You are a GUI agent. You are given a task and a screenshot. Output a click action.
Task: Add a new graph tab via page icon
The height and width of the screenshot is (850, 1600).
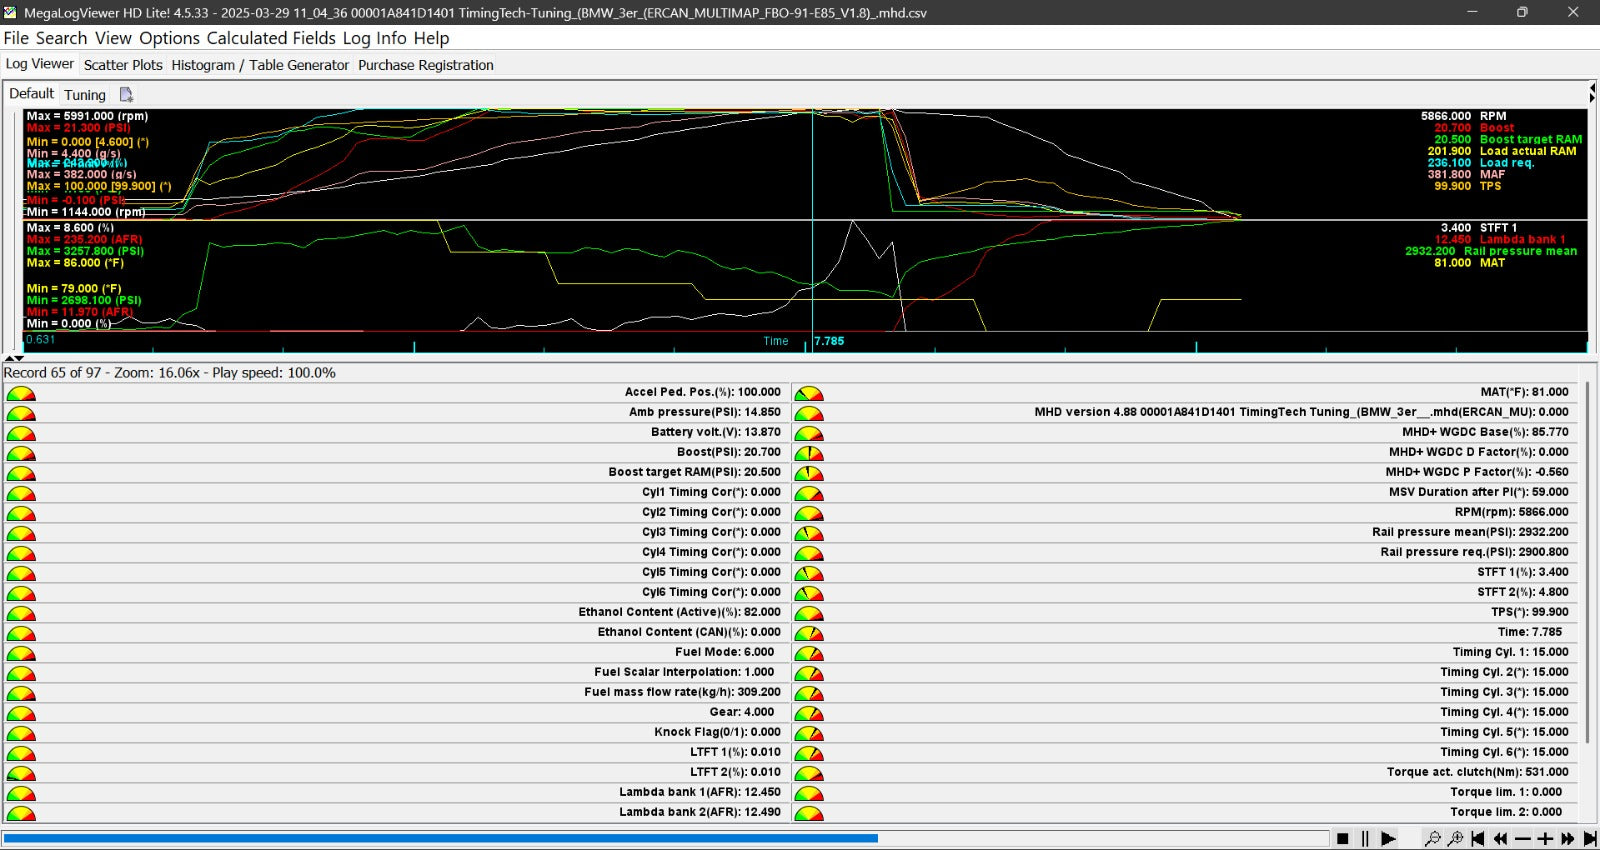[126, 95]
